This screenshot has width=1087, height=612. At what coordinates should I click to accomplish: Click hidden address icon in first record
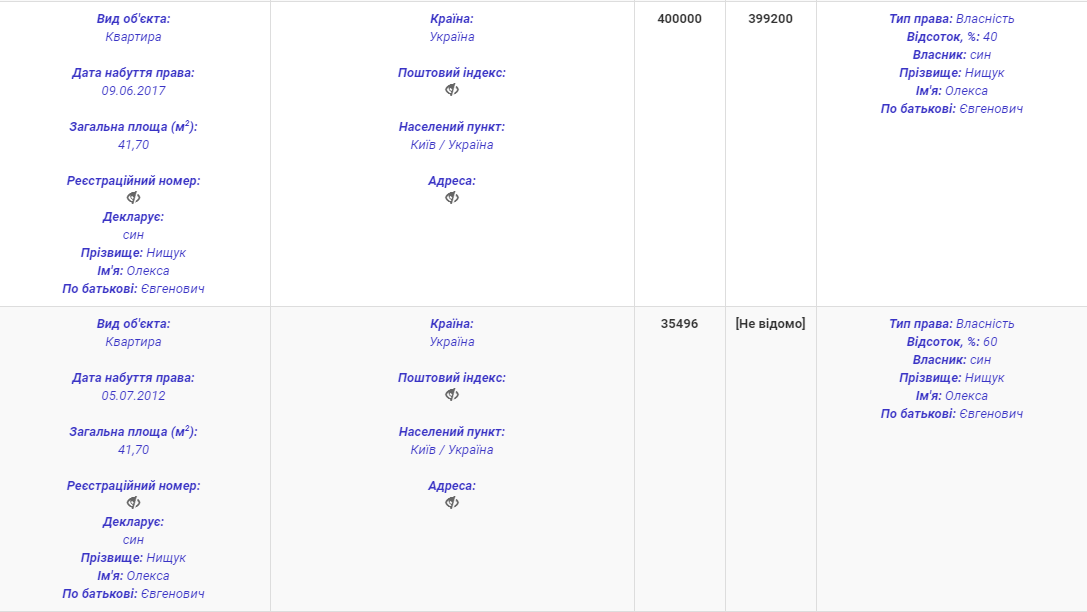tap(452, 198)
